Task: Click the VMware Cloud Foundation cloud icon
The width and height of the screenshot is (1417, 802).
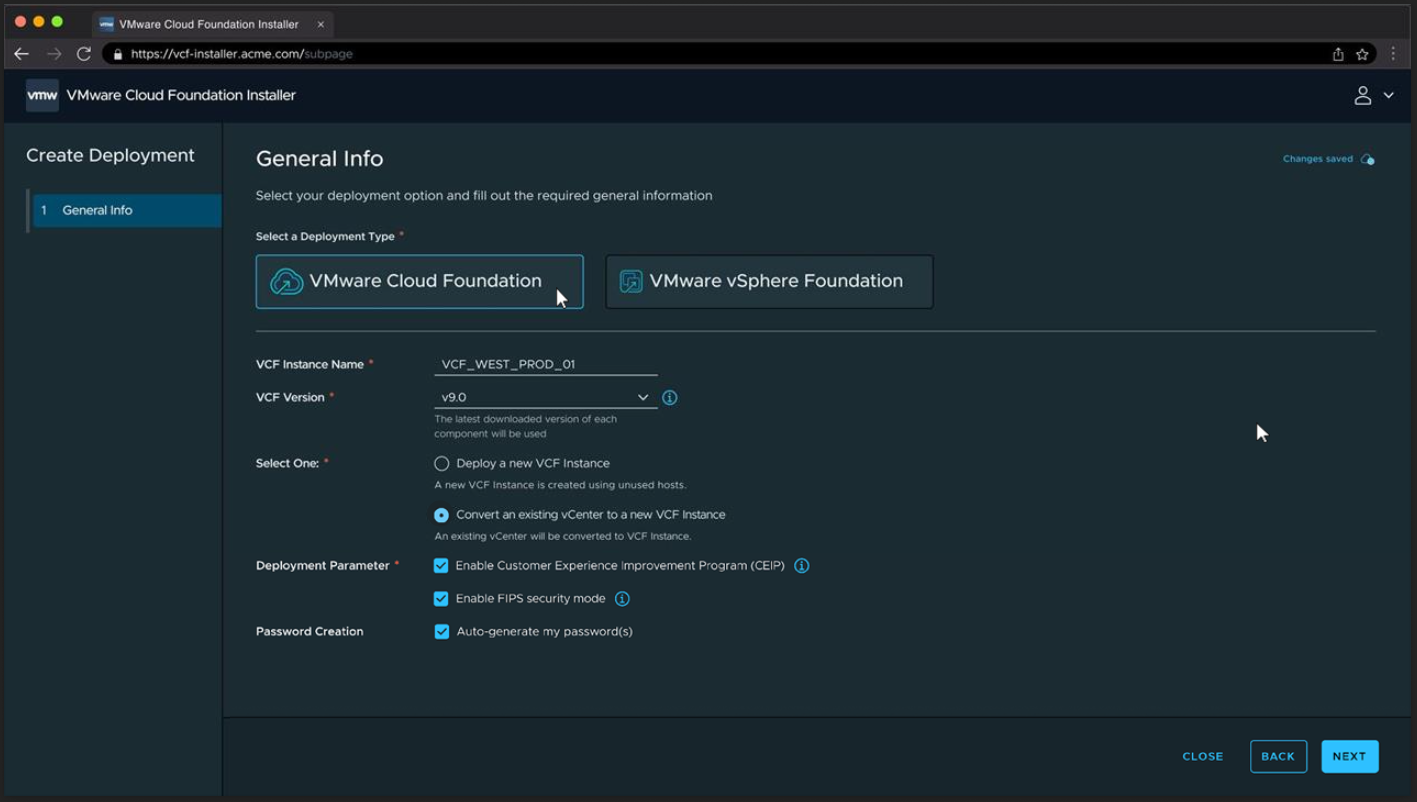Action: click(x=286, y=282)
